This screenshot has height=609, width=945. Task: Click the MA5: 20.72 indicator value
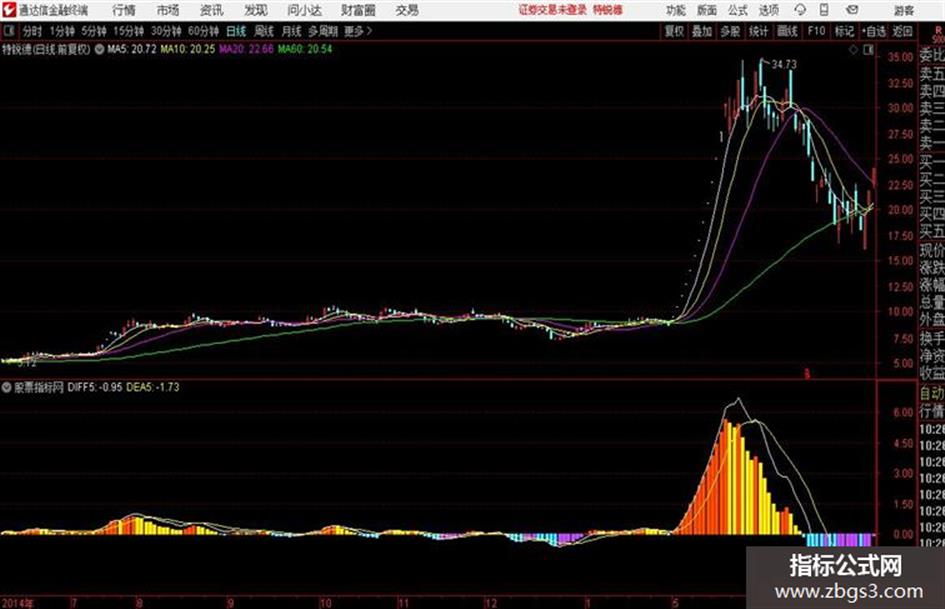(132, 49)
